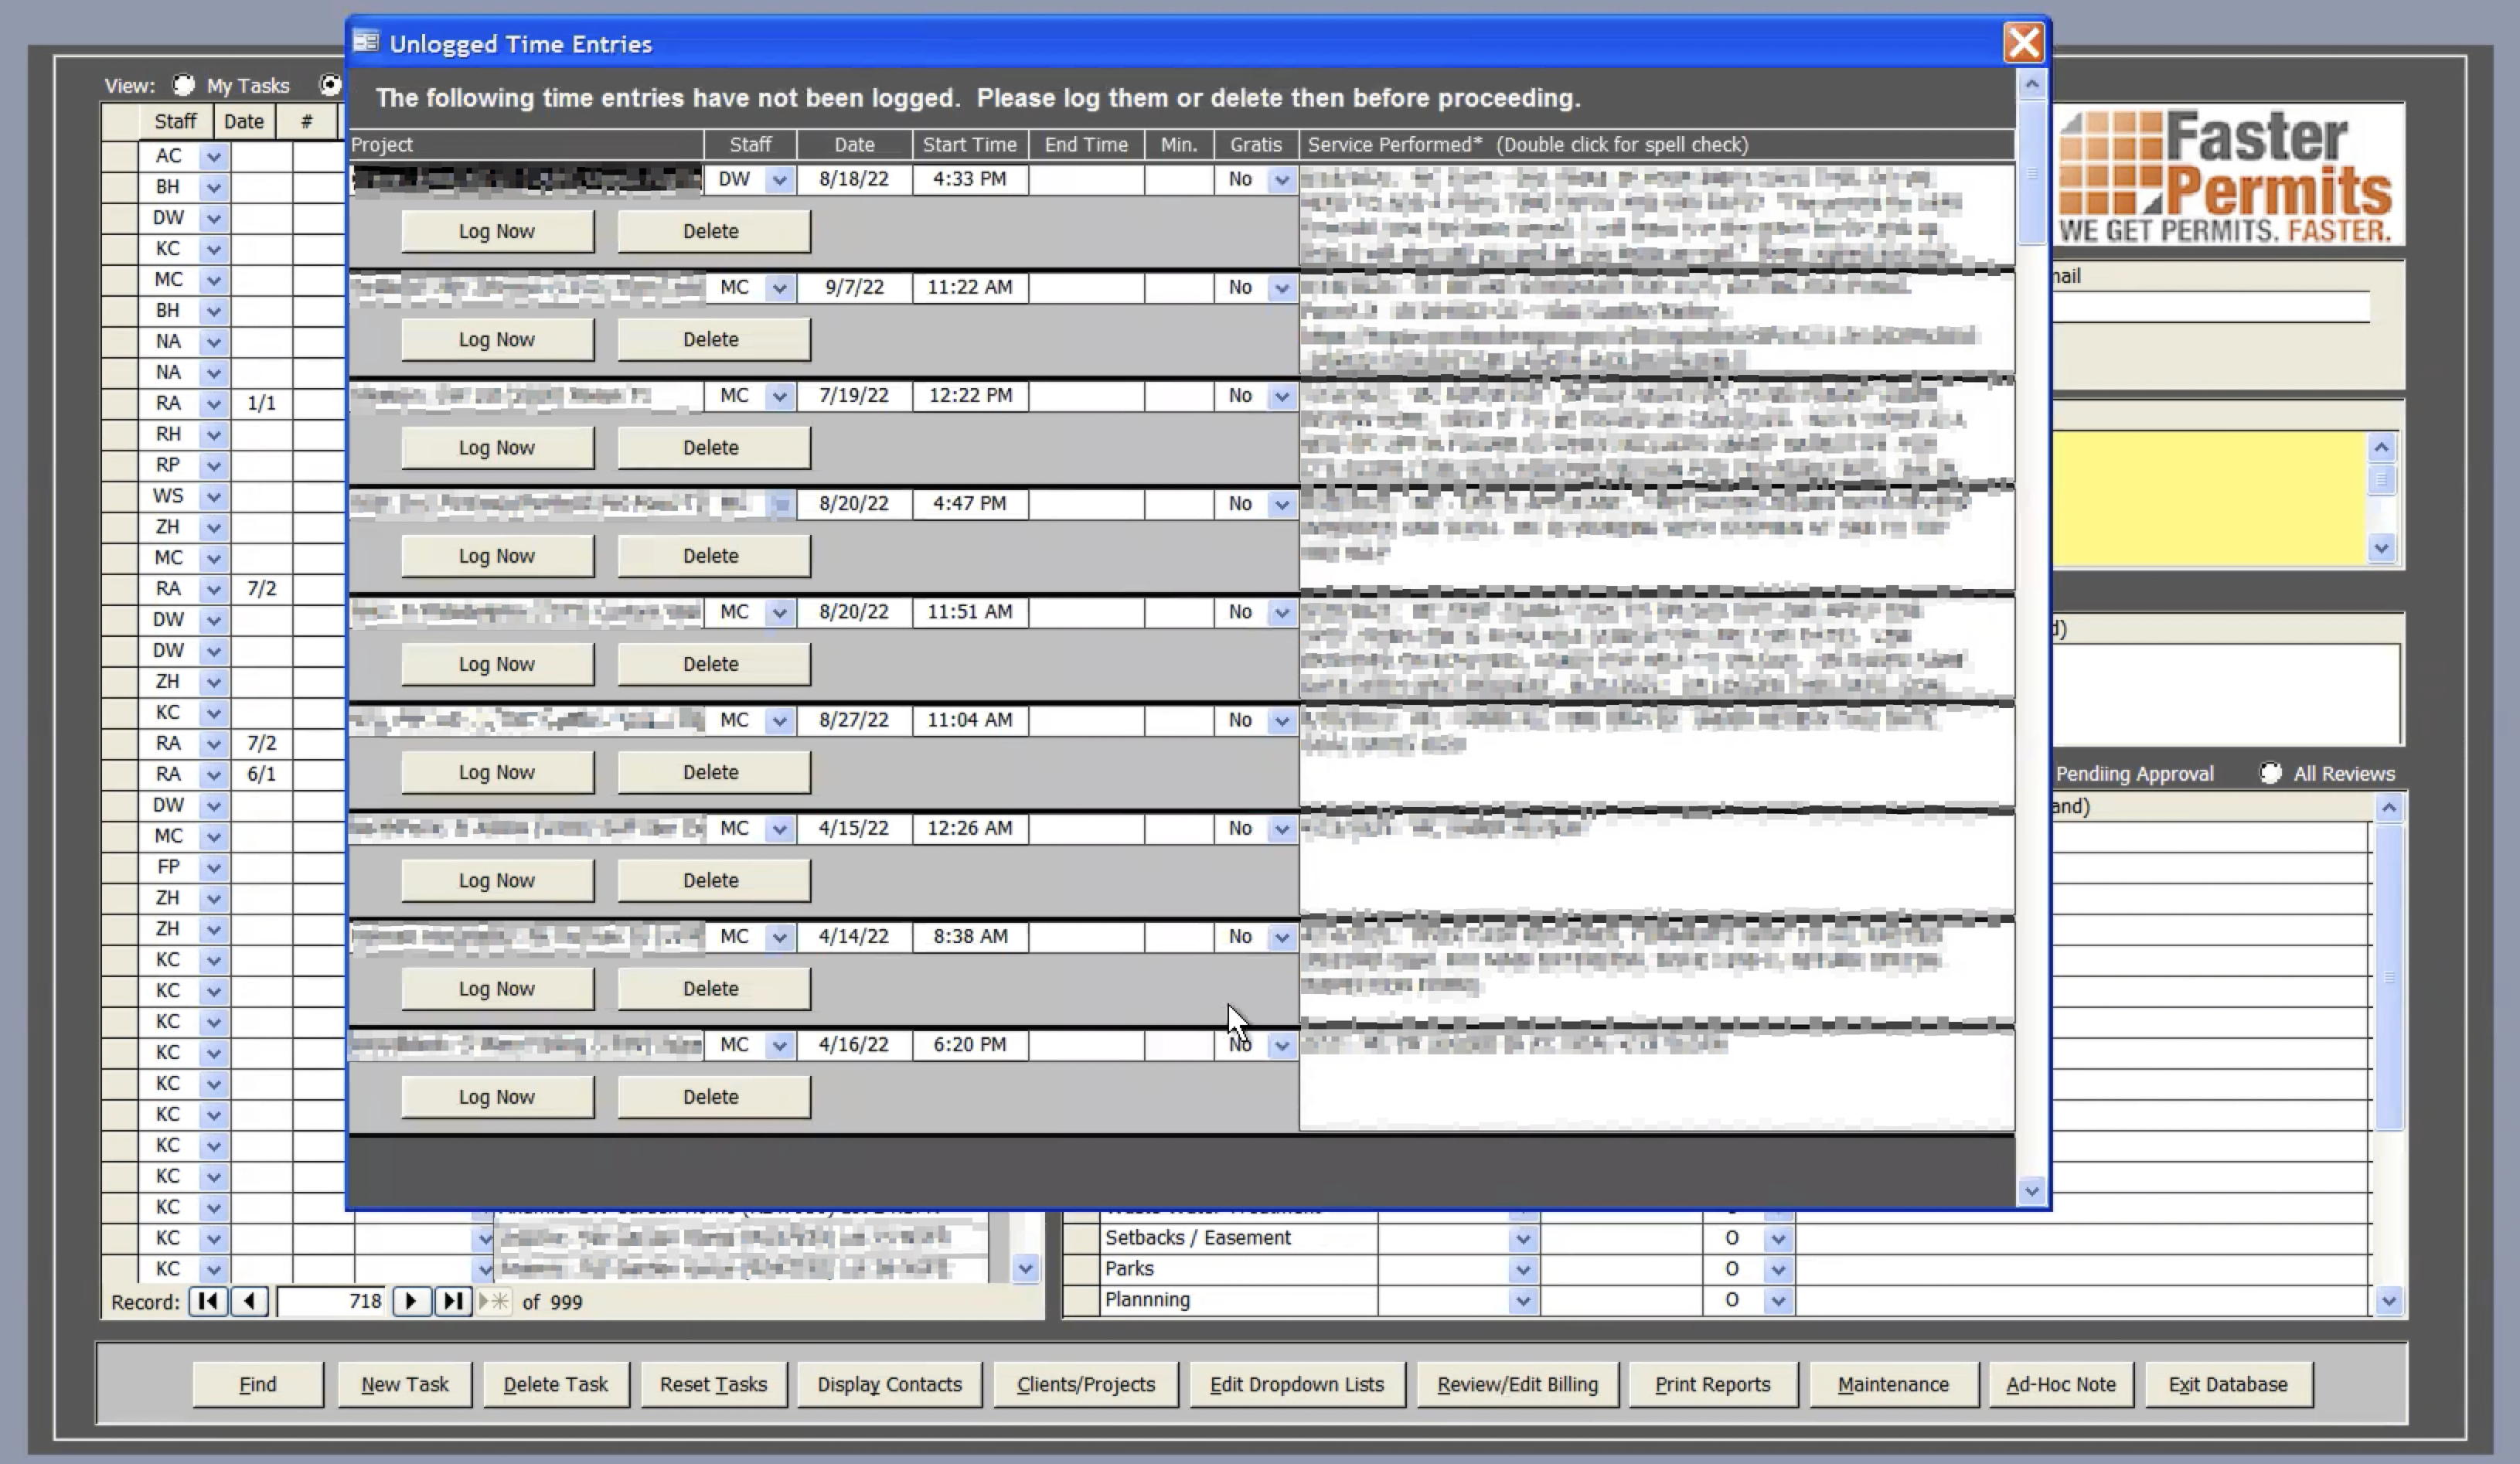Go to previous record arrow
Screen dimensions: 2520x1464
(x=250, y=1301)
